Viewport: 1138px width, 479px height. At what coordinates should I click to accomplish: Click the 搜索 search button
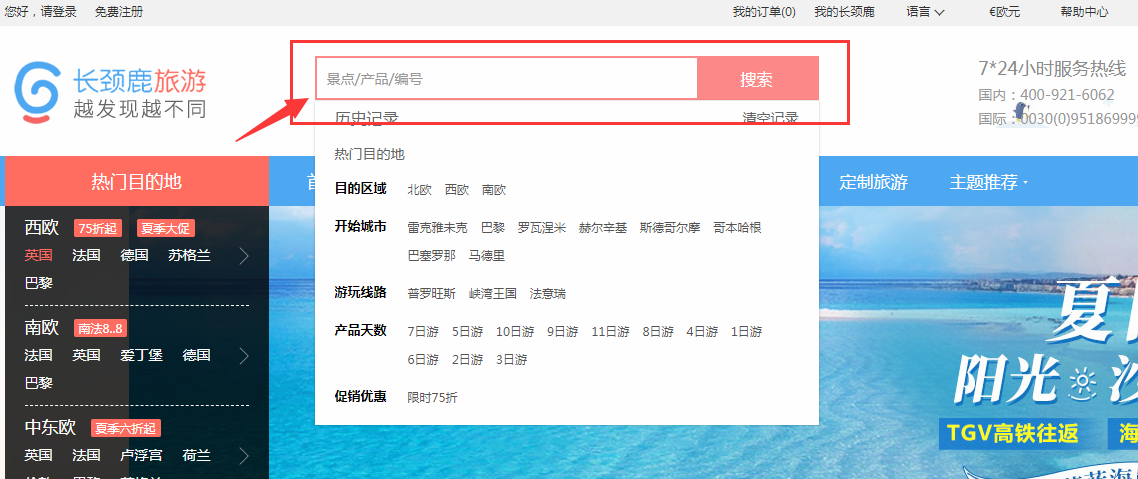coord(756,80)
